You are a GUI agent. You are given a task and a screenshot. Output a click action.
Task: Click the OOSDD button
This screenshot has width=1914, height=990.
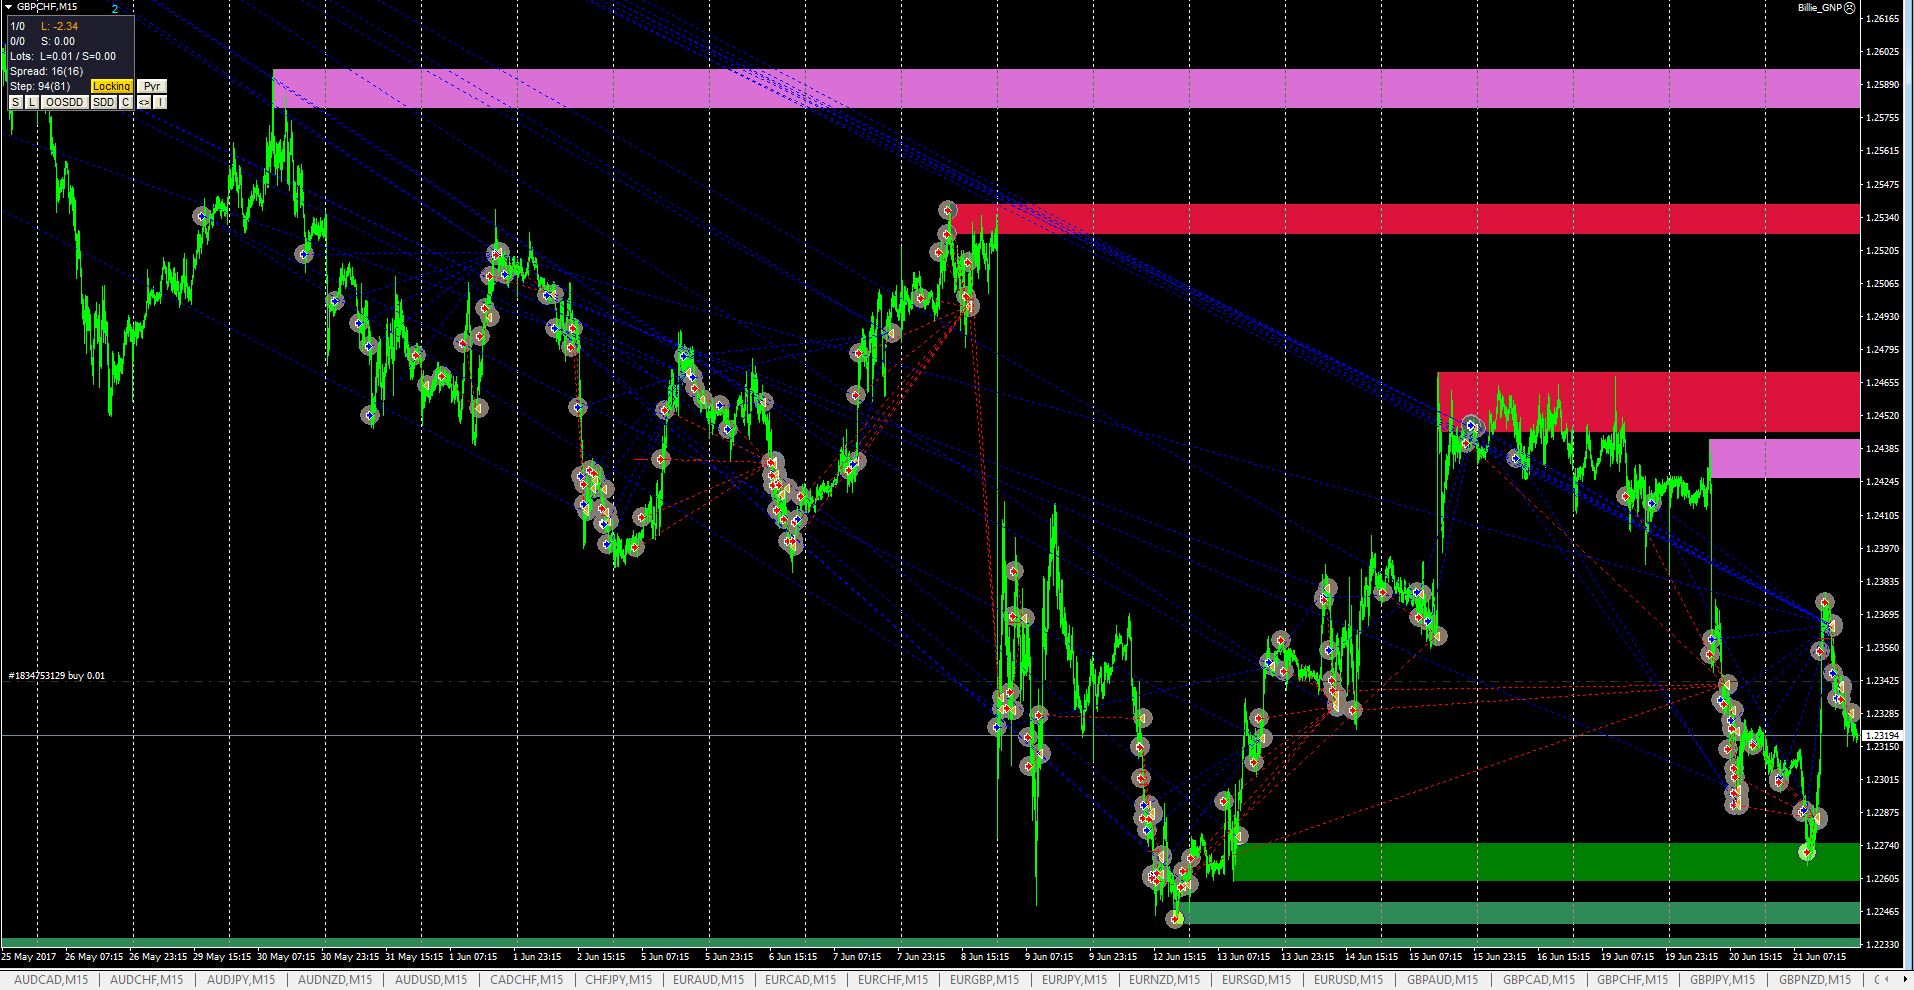[65, 102]
